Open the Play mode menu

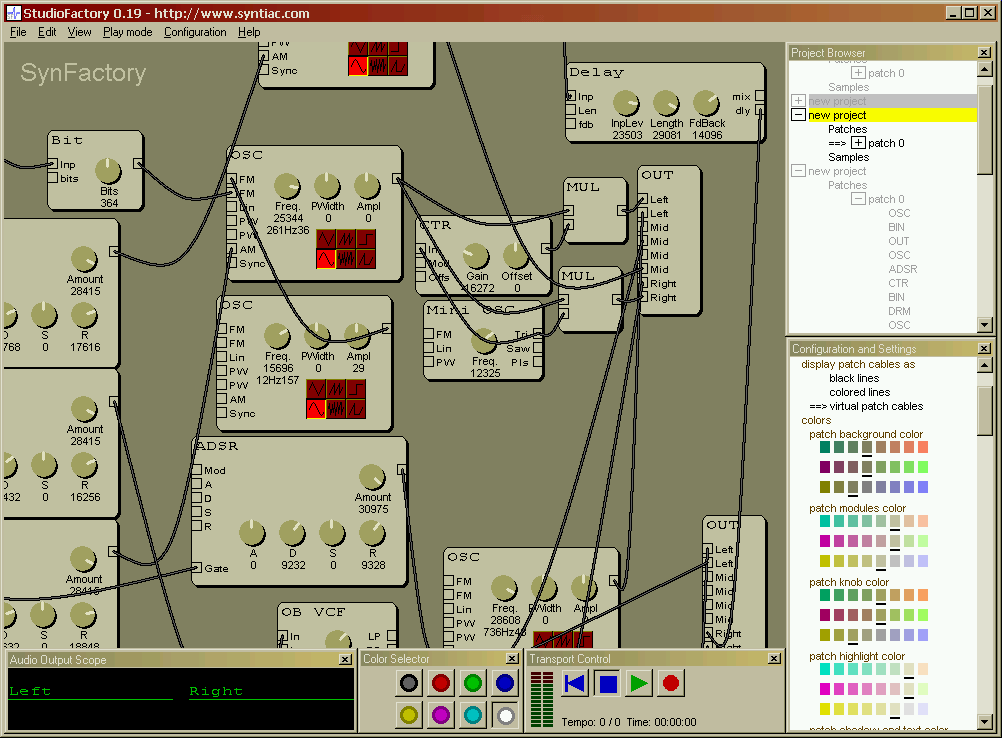pos(127,31)
